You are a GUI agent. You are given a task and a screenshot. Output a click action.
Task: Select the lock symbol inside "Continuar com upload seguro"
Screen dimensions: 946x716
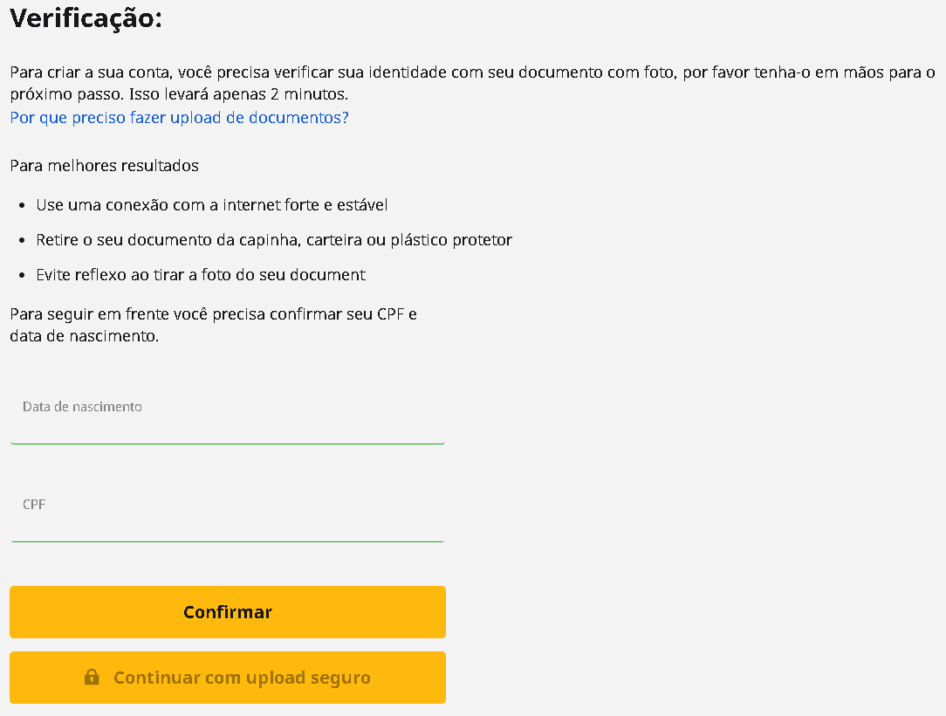(x=91, y=677)
